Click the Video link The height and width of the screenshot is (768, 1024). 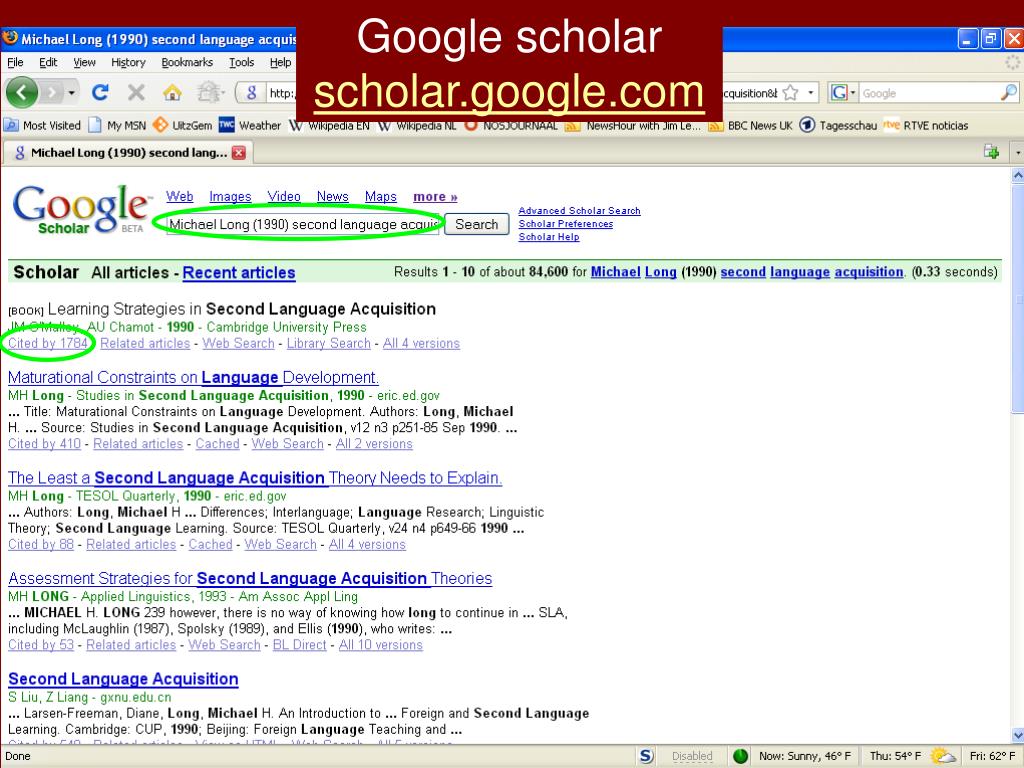click(x=284, y=197)
